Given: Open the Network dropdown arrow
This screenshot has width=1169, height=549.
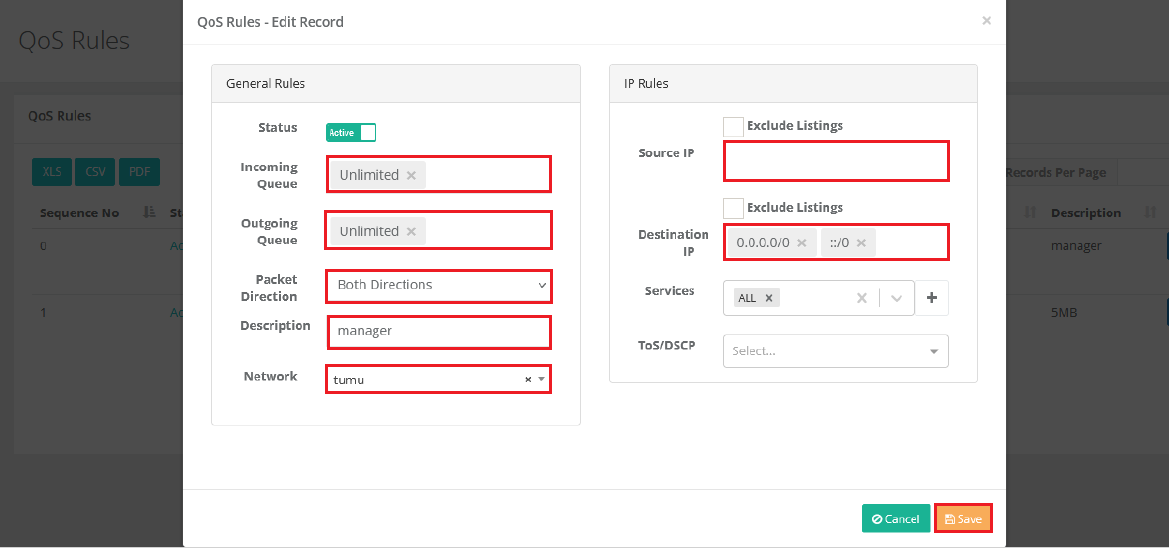Looking at the screenshot, I should pyautogui.click(x=541, y=380).
